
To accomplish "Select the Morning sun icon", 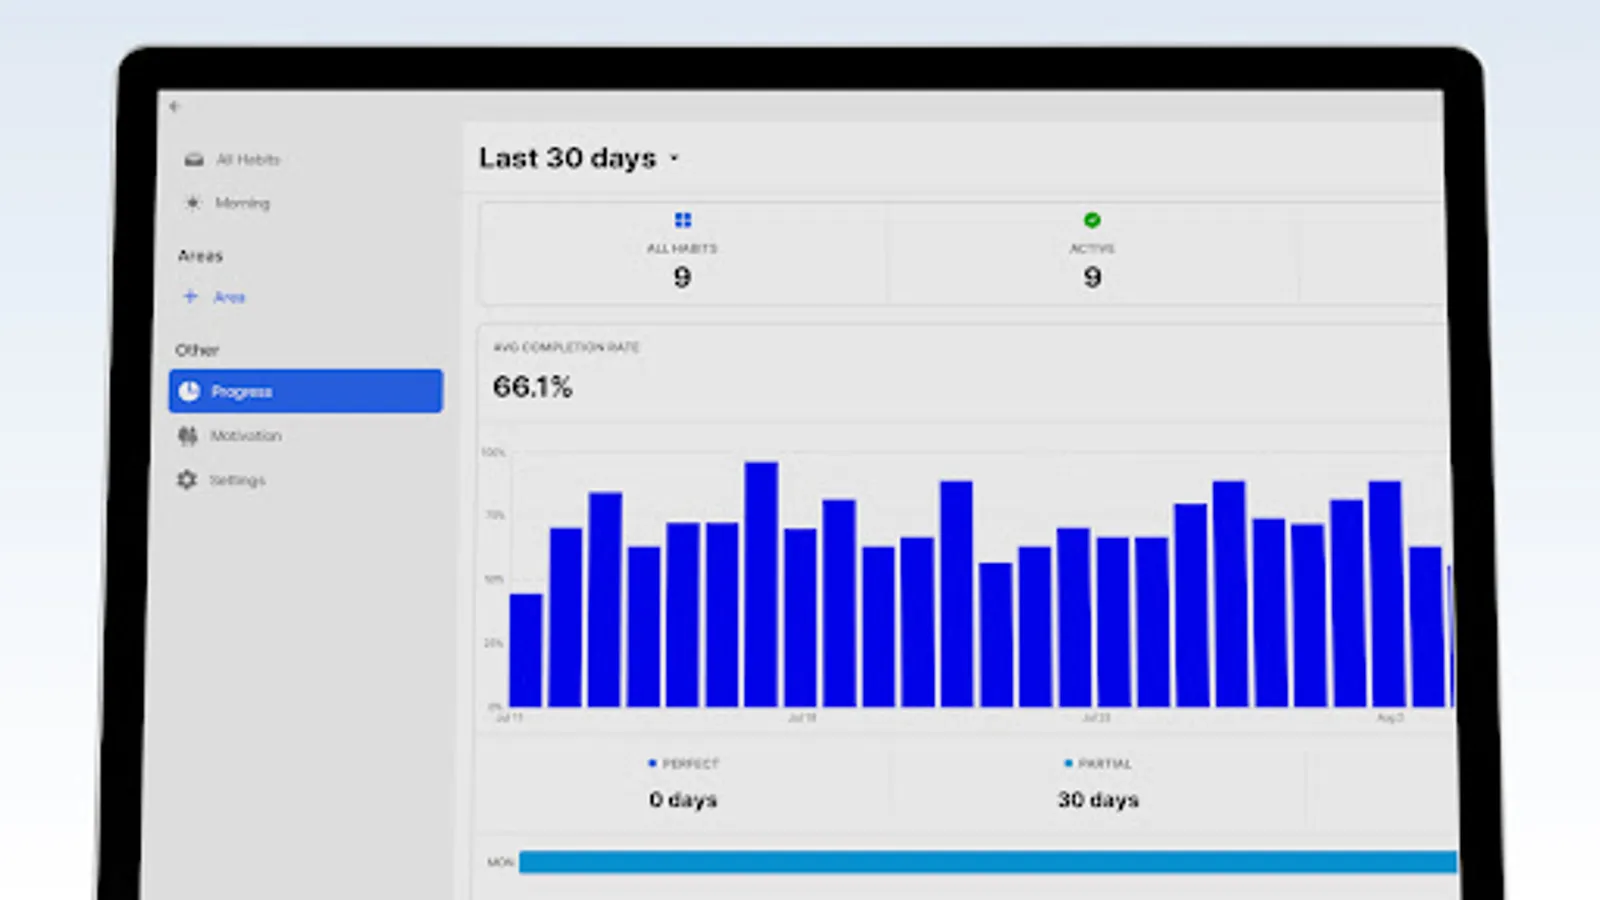I will coord(192,203).
